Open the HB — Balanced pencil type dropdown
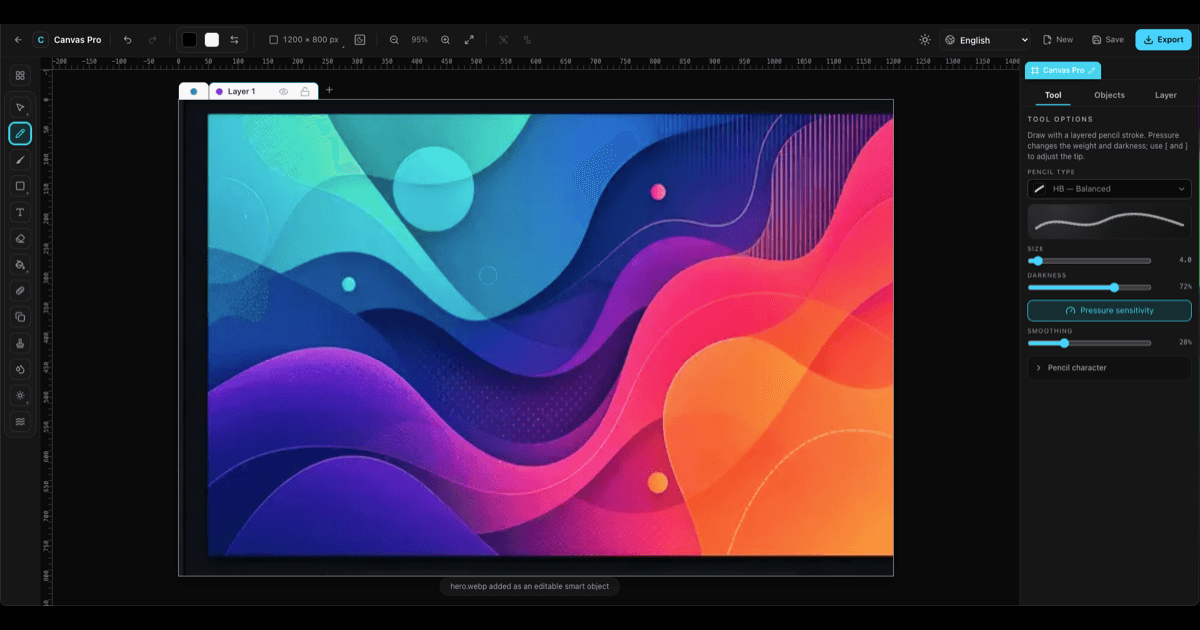This screenshot has height=630, width=1200. click(x=1109, y=188)
